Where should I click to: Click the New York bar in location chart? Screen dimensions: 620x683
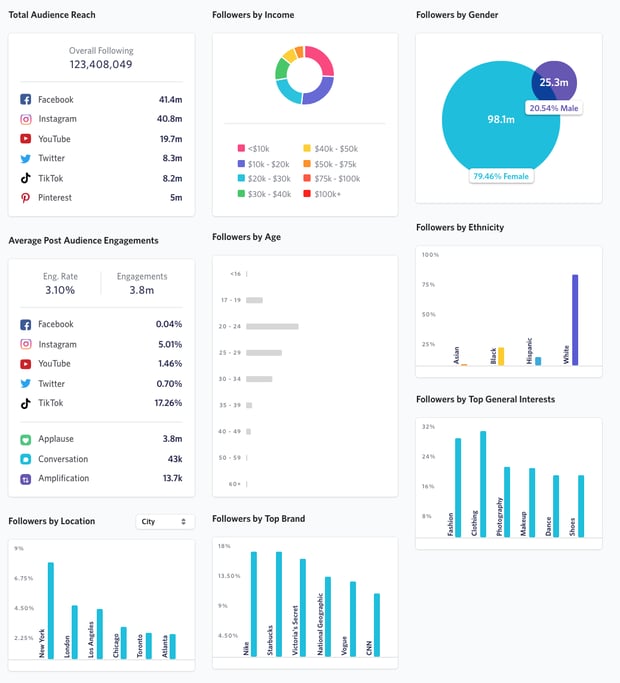coord(51,610)
